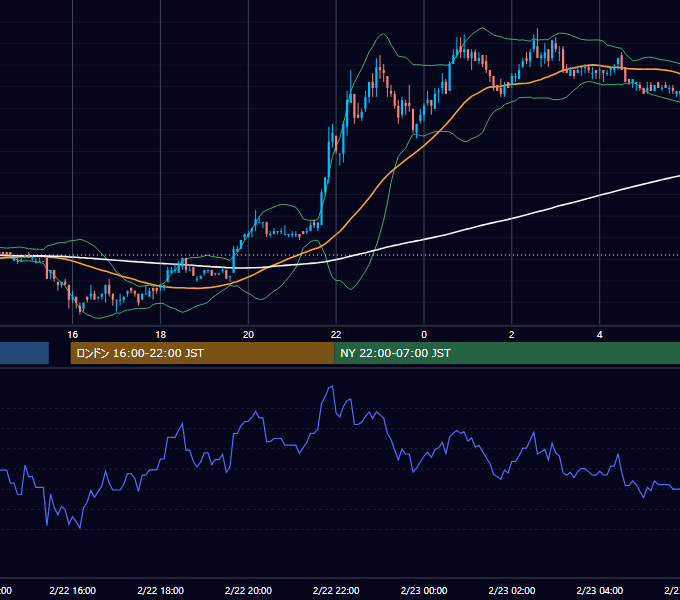680x600 pixels.
Task: Click the 16 hour label on price chart axis
Action: [72, 335]
